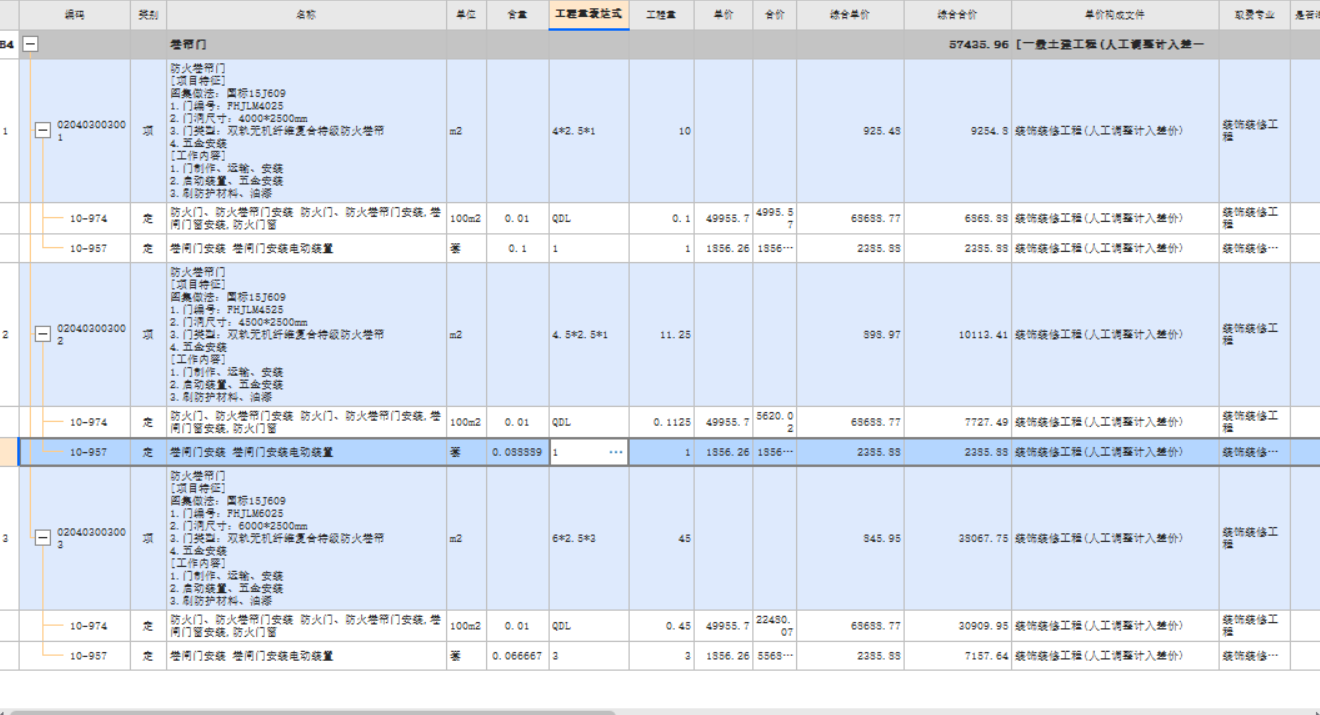Select total price cell 38067.75
This screenshot has width=1320, height=715.
958,539
